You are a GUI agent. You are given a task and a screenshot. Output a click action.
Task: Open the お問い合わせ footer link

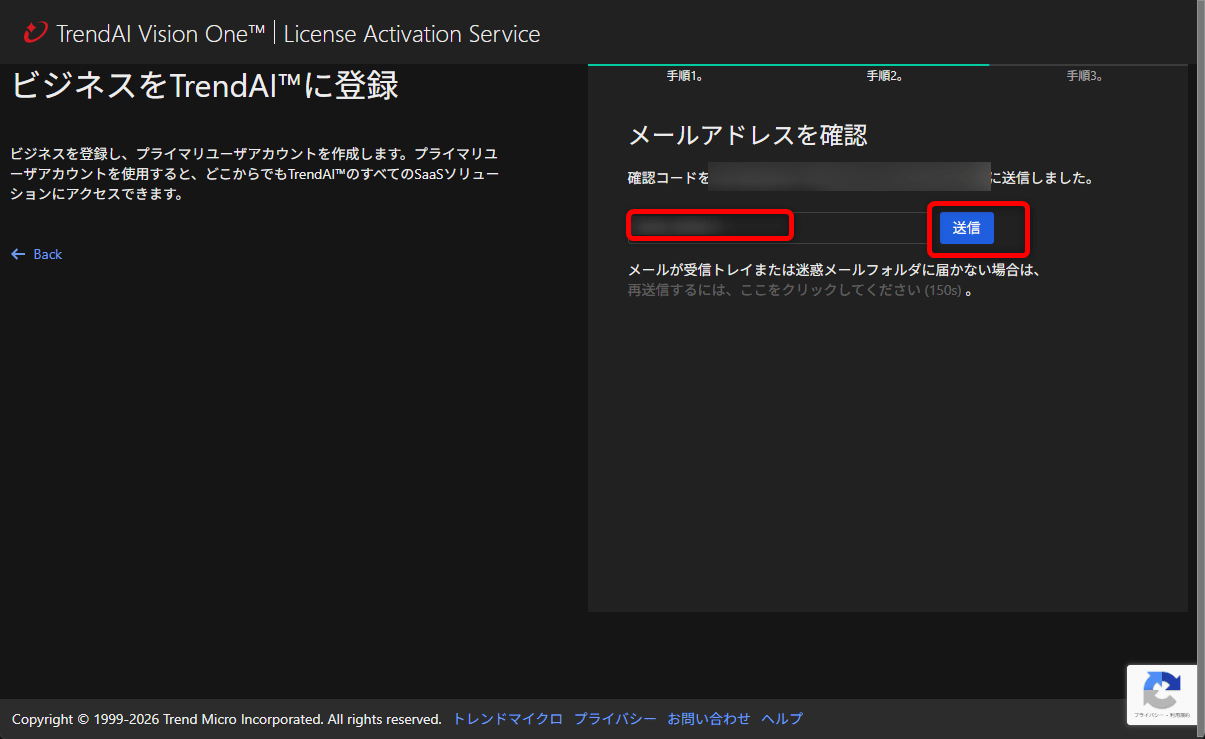708,718
